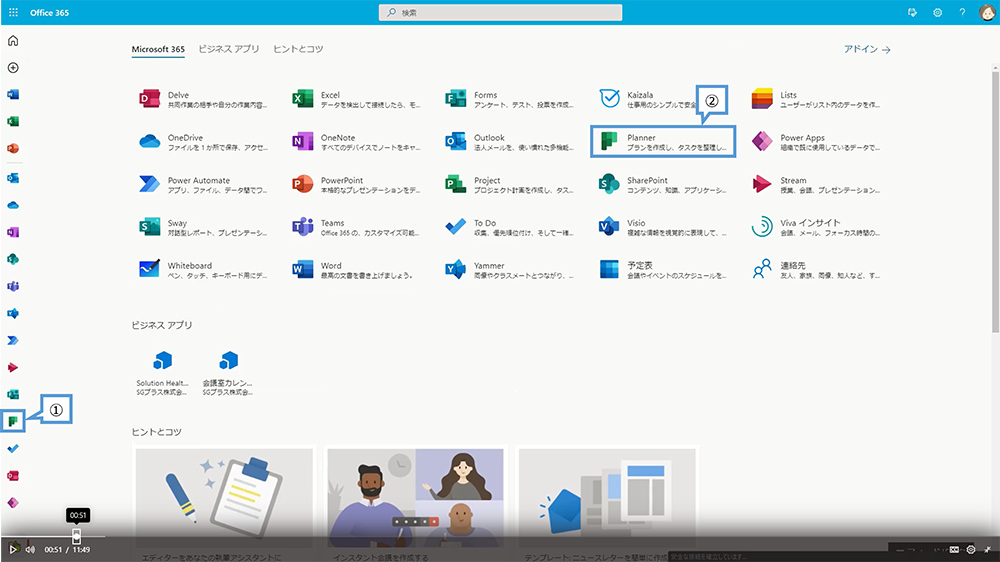Open PowerPoint from the left sidebar
The image size is (1000, 562).
(13, 148)
